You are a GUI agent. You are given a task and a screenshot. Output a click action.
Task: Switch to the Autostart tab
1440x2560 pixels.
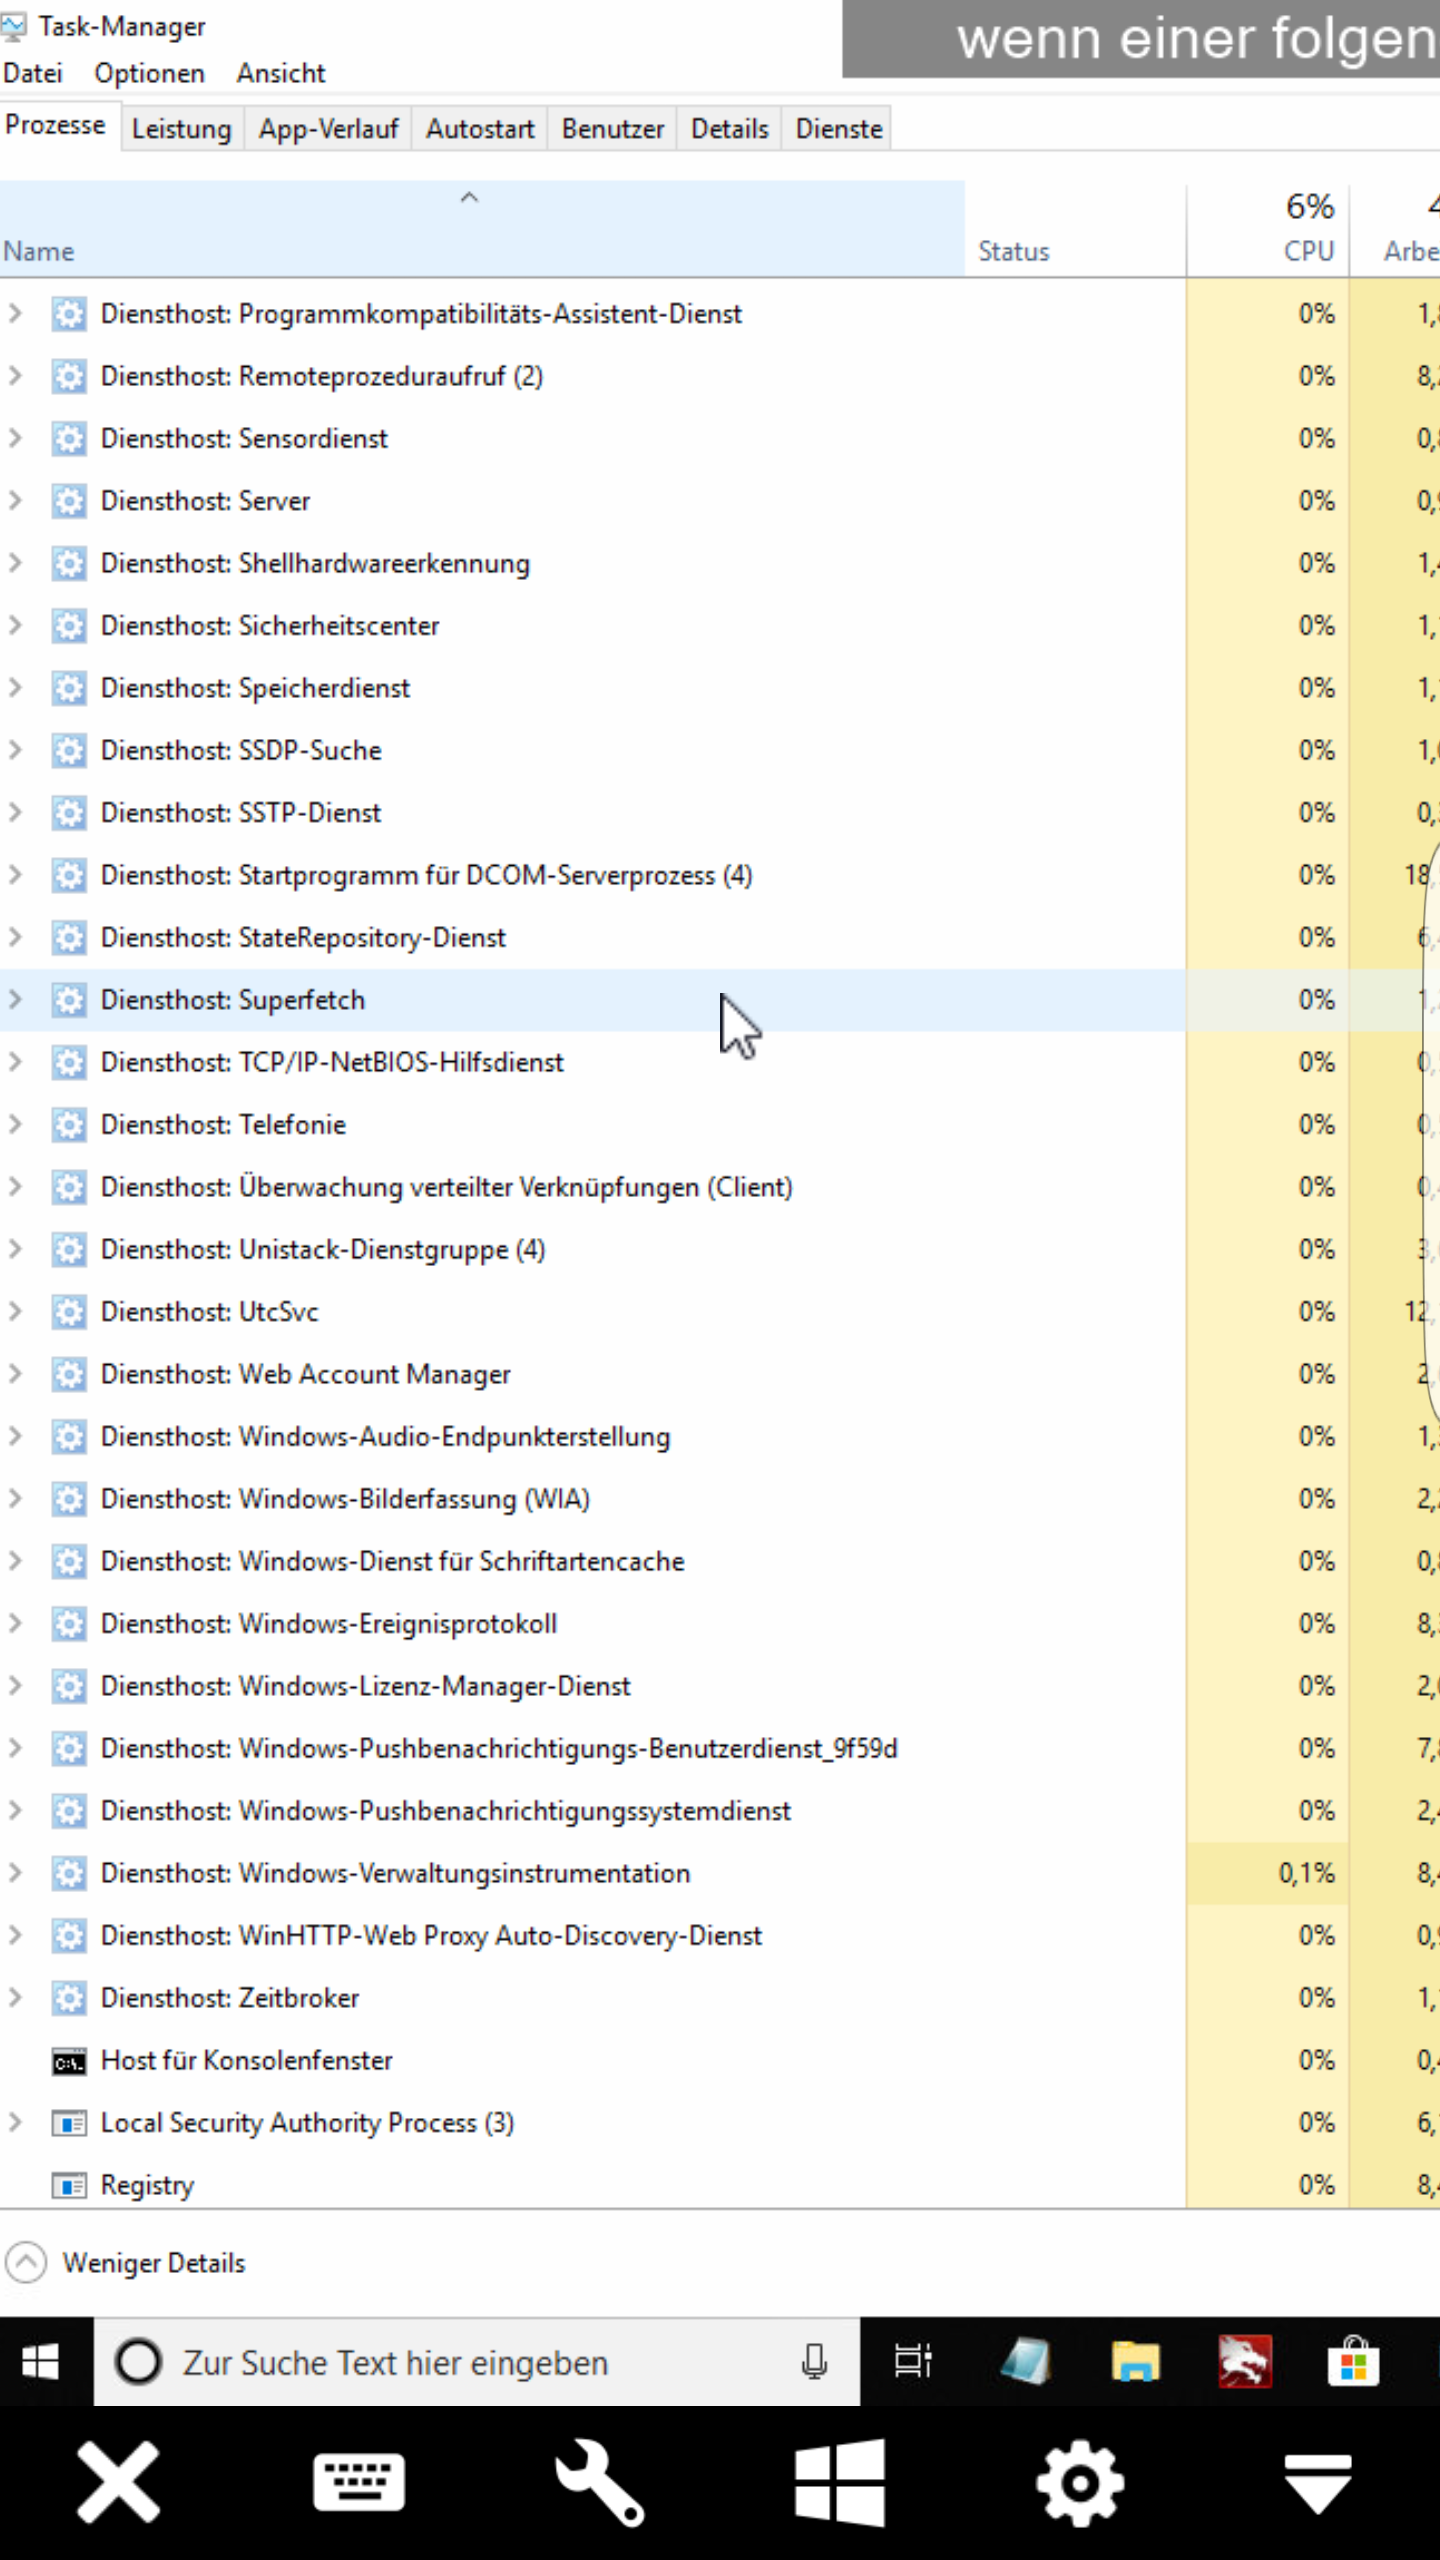pos(480,129)
